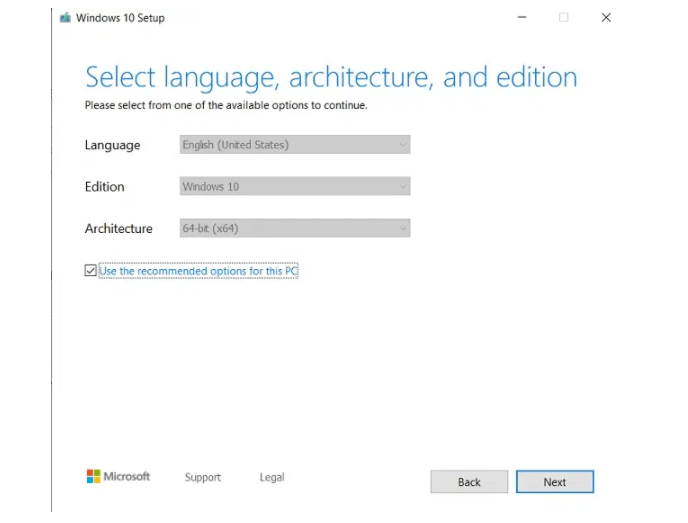Uncheck Use the recommended options checkbox
The image size is (688, 523).
tap(90, 271)
